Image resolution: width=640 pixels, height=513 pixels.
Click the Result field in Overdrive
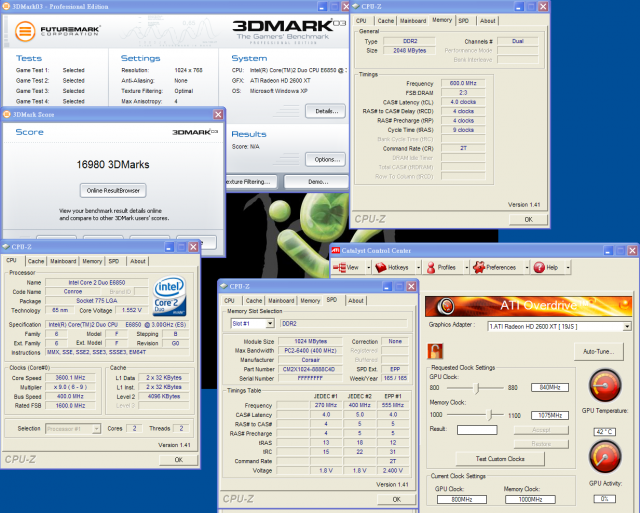(x=477, y=430)
